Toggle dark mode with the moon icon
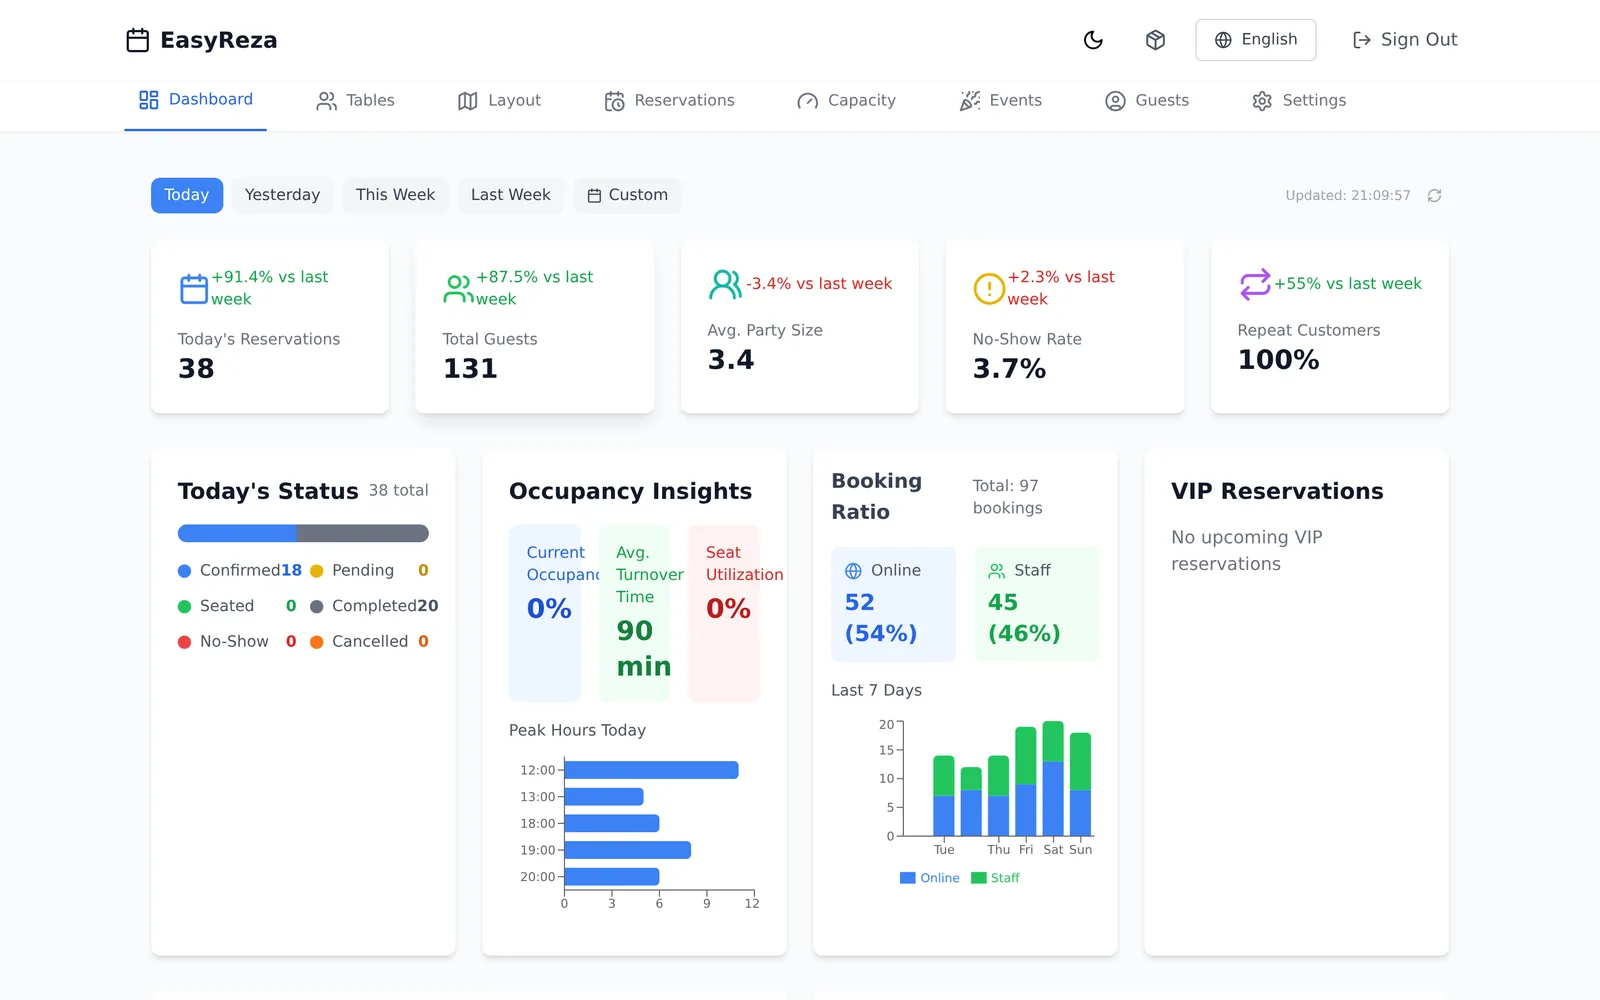 tap(1093, 40)
